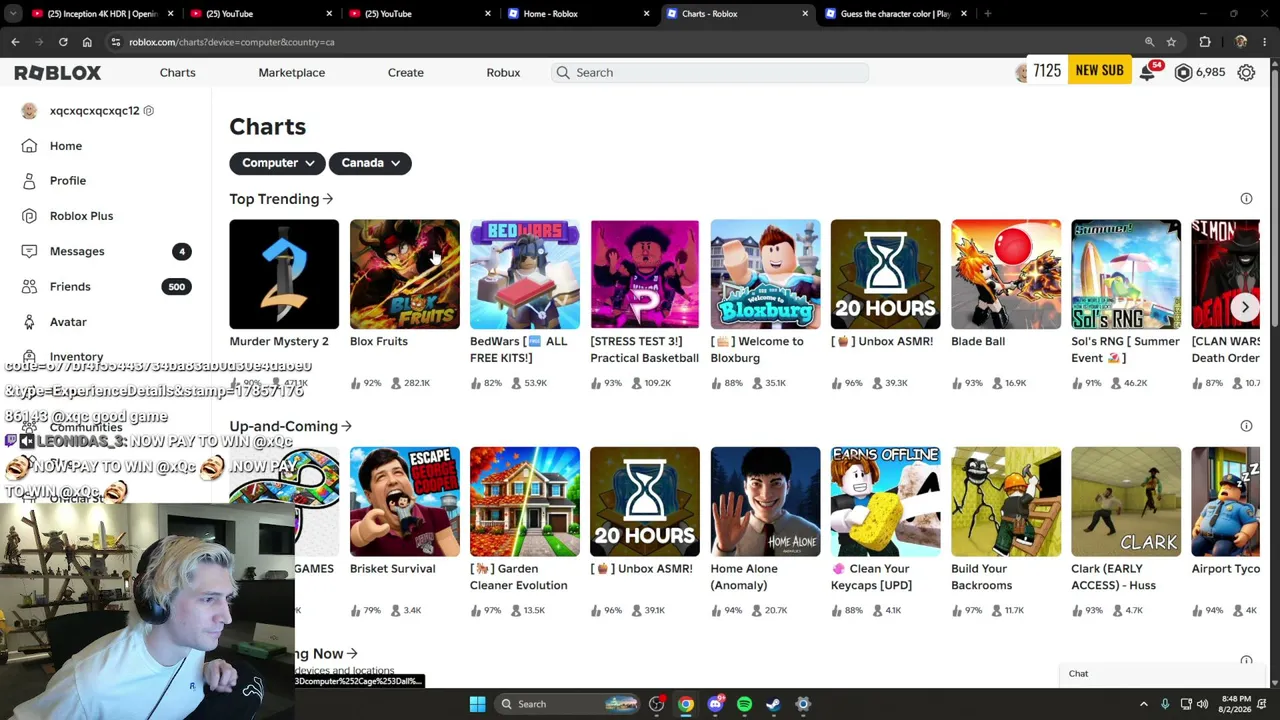
Task: Open Avatar editor from the sidebar
Action: (68, 322)
